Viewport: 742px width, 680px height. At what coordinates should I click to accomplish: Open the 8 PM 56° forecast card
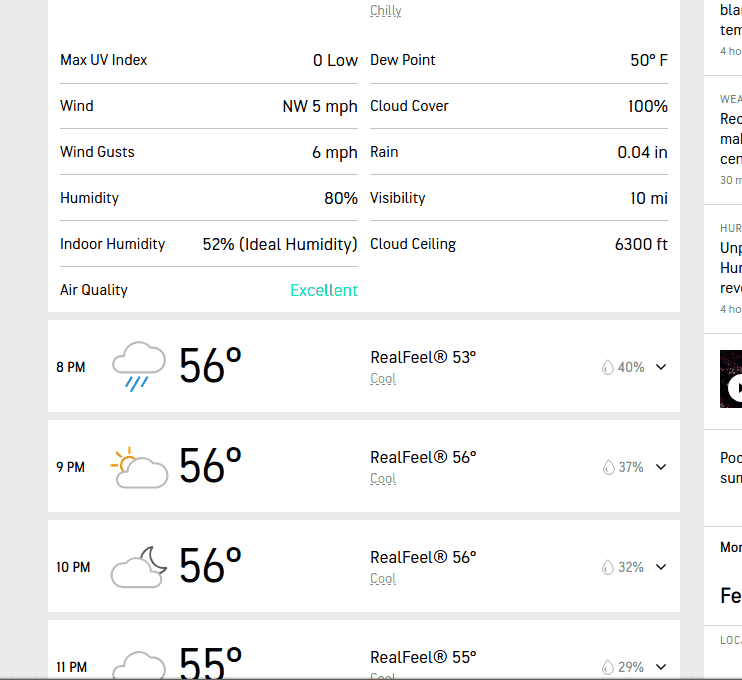[x=364, y=366]
